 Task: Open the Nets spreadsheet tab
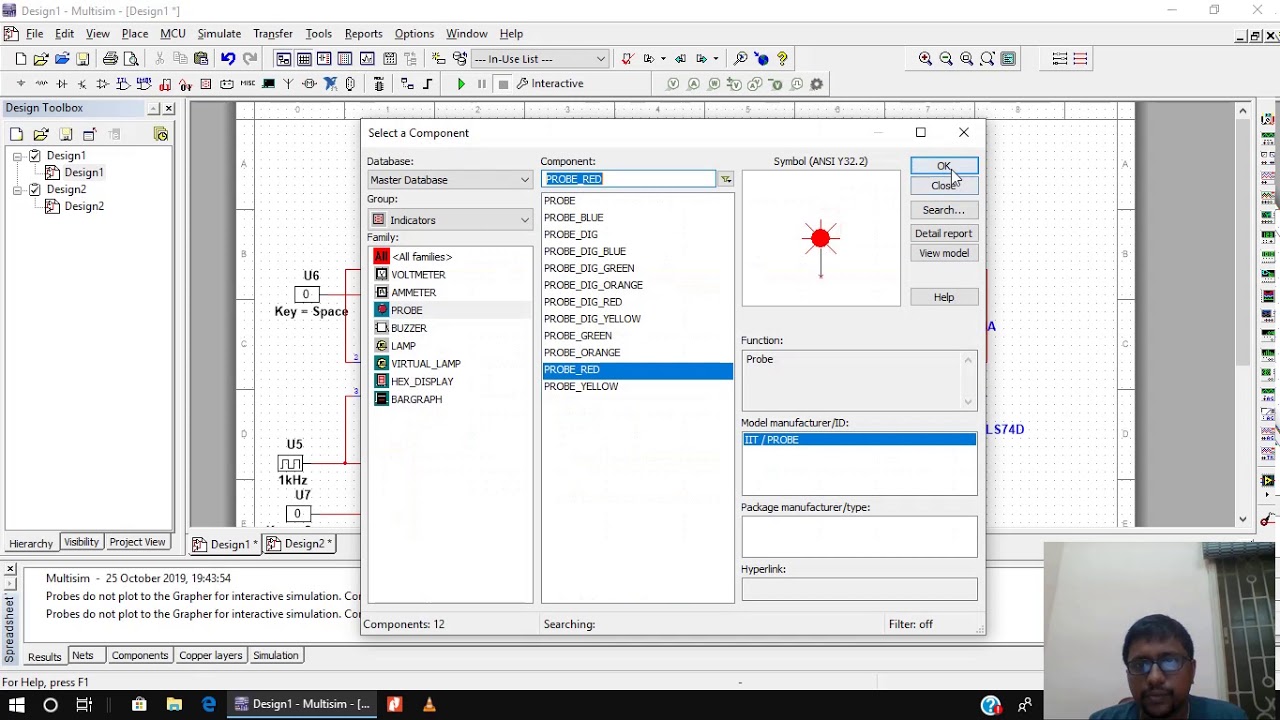pos(82,656)
